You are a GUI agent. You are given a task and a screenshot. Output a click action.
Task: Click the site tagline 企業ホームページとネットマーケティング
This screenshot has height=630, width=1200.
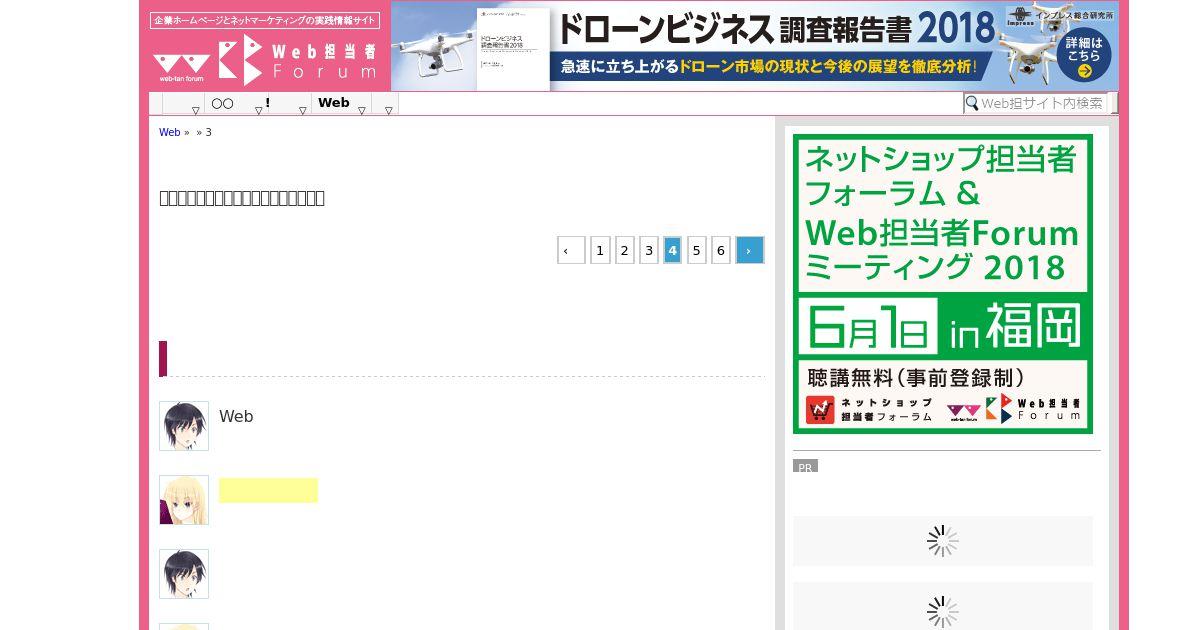[265, 20]
